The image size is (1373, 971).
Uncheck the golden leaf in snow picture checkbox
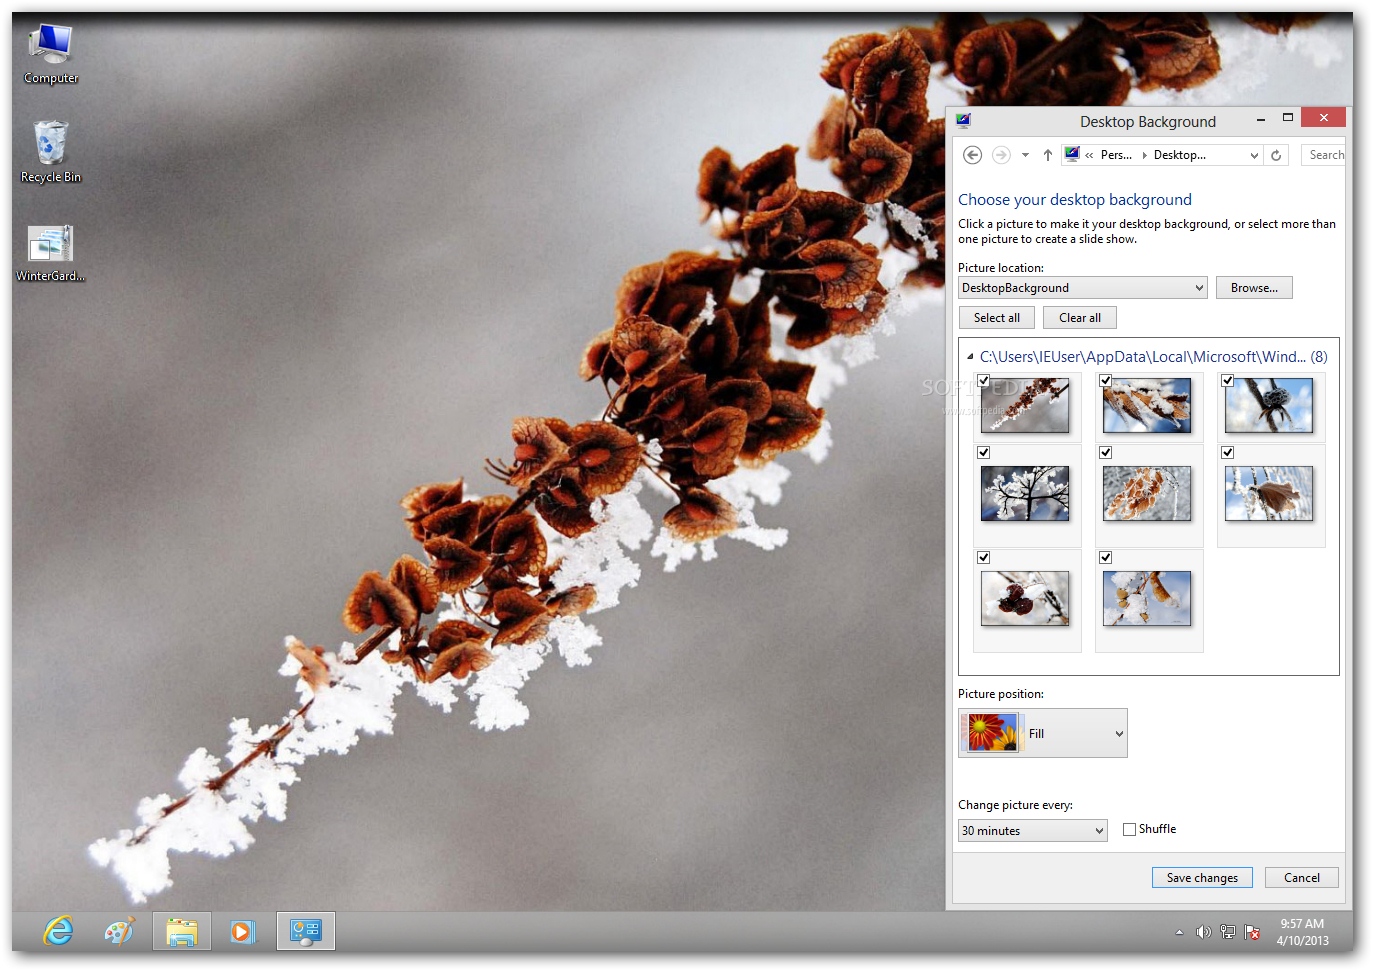pyautogui.click(x=1106, y=558)
